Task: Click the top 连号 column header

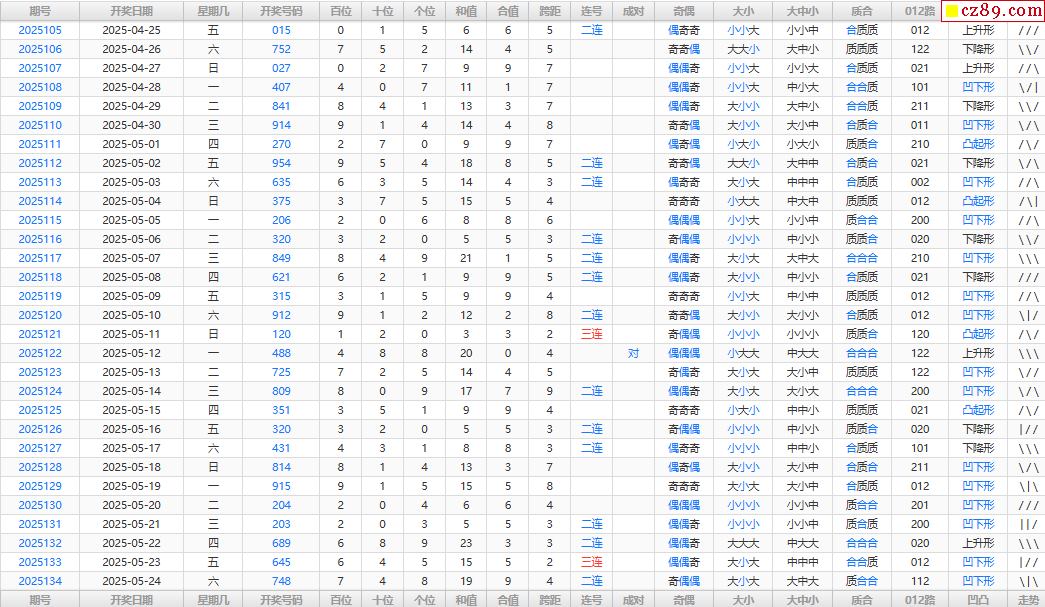Action: [x=592, y=11]
